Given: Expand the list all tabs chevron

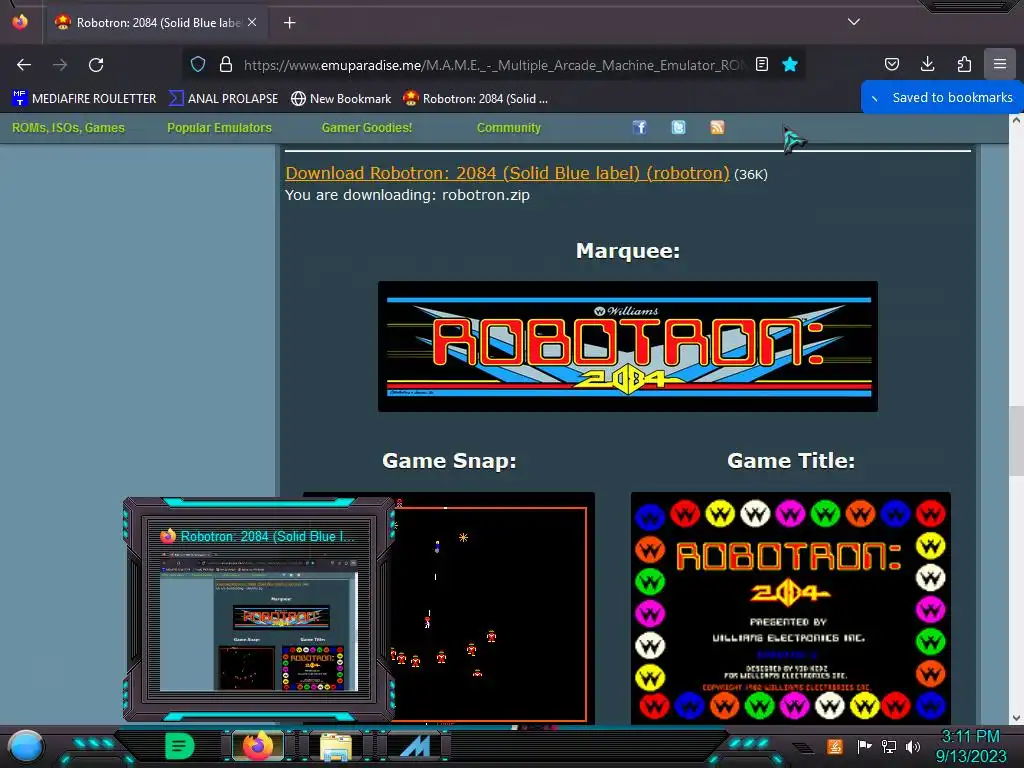Looking at the screenshot, I should (854, 22).
